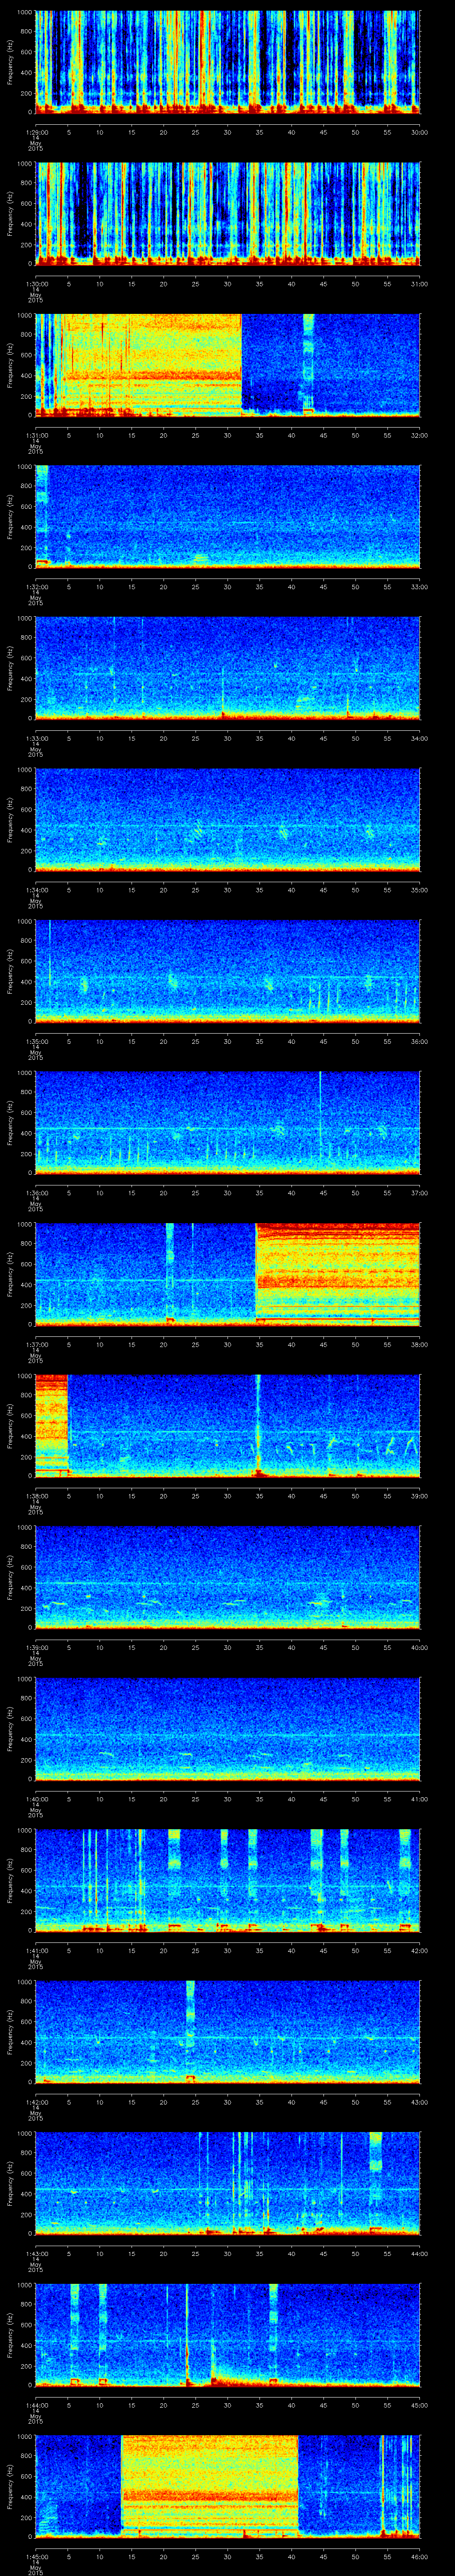Viewport: 455px width, 2576px height.
Task: Click the '1:29:00' start time label
Action: pyautogui.click(x=36, y=132)
